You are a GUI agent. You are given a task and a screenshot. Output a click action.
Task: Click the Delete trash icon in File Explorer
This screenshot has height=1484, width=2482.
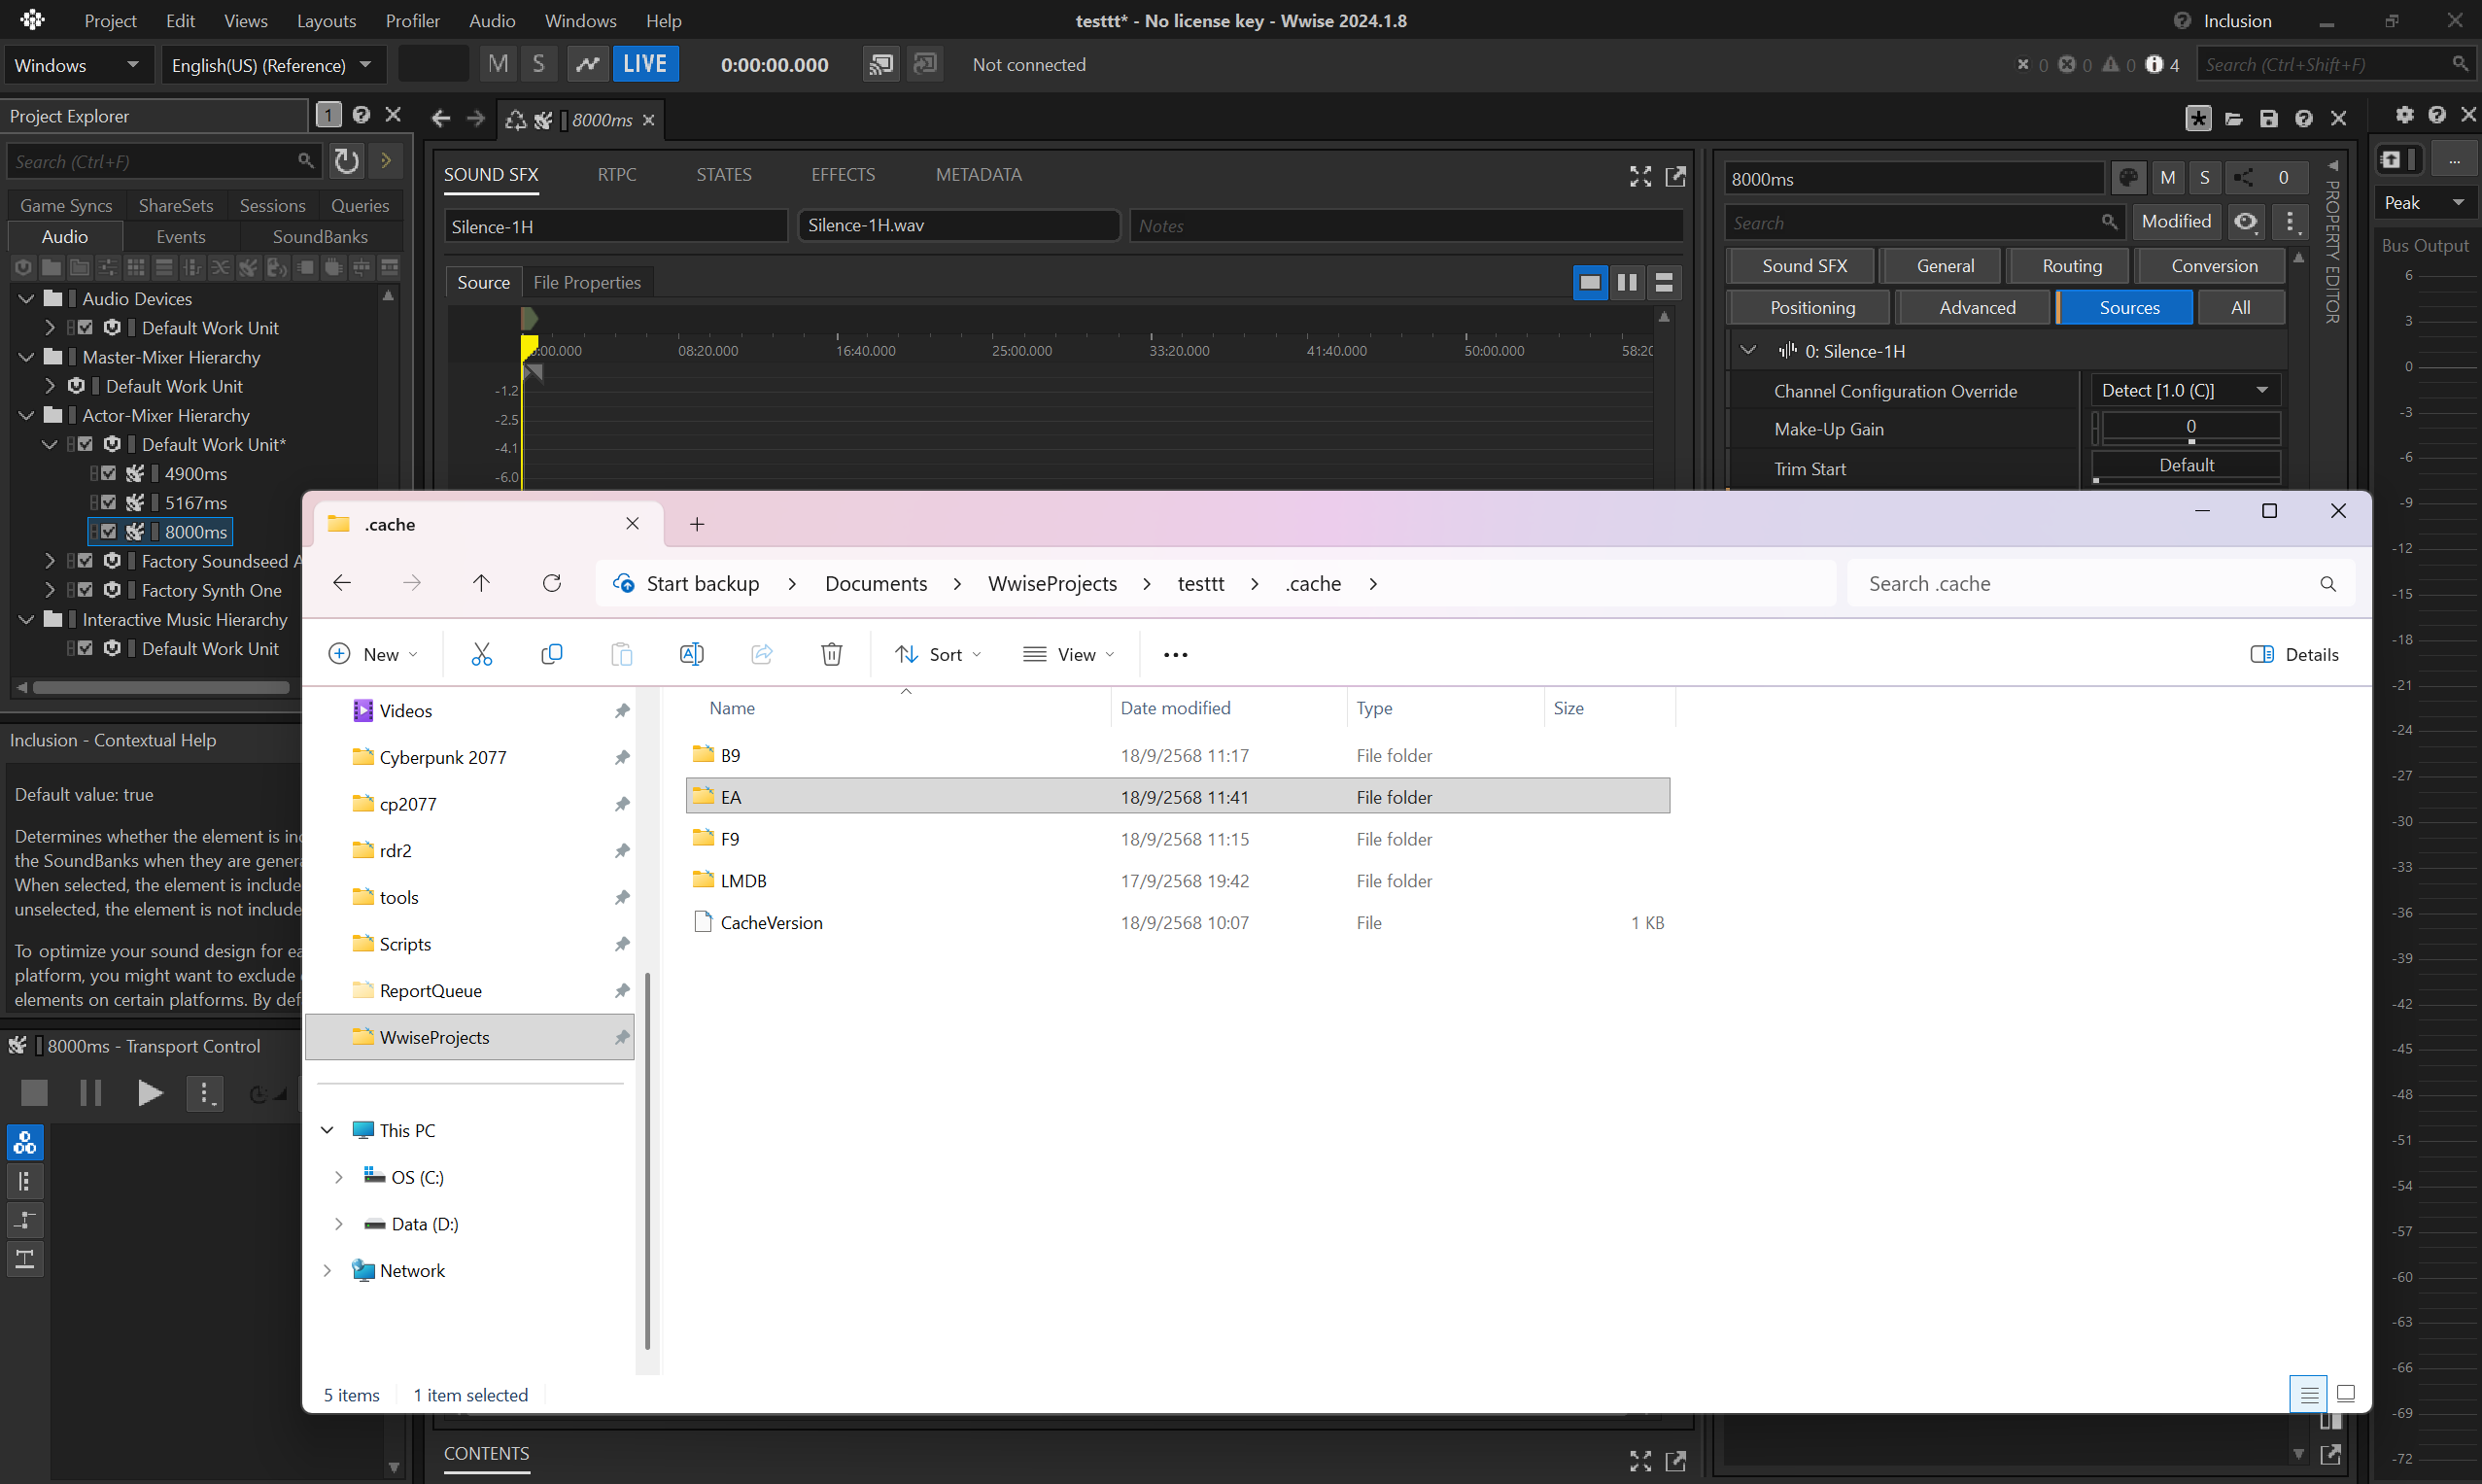coord(831,654)
